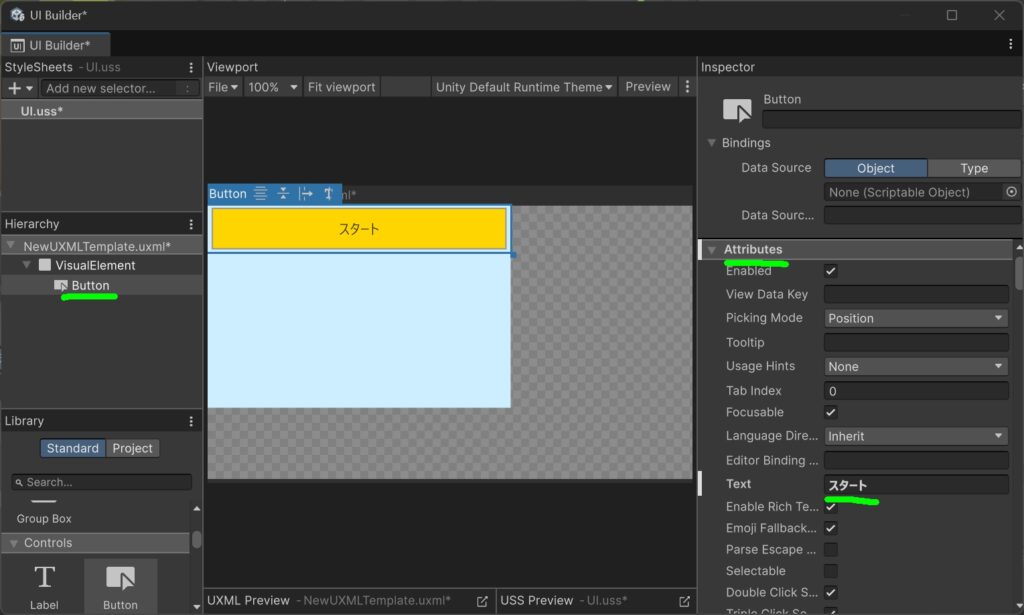1024x615 pixels.
Task: Click Fit viewport button
Action: (x=341, y=87)
